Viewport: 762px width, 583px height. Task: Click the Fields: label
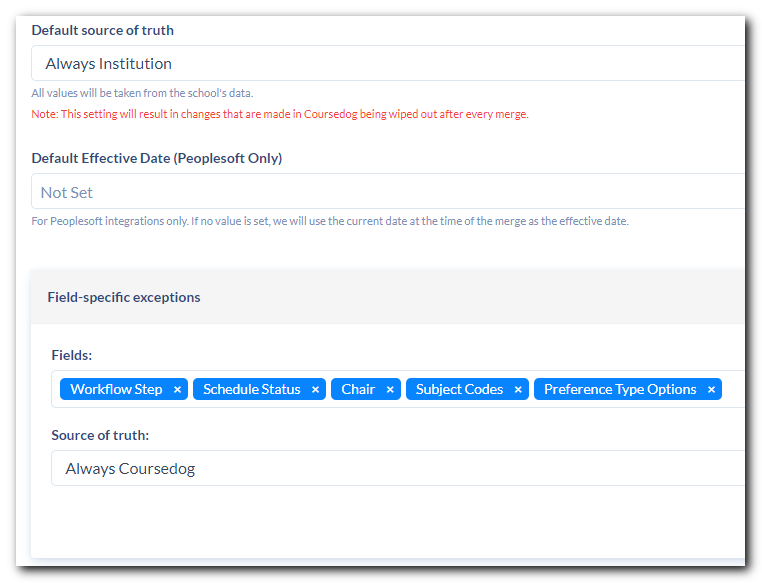(72, 355)
